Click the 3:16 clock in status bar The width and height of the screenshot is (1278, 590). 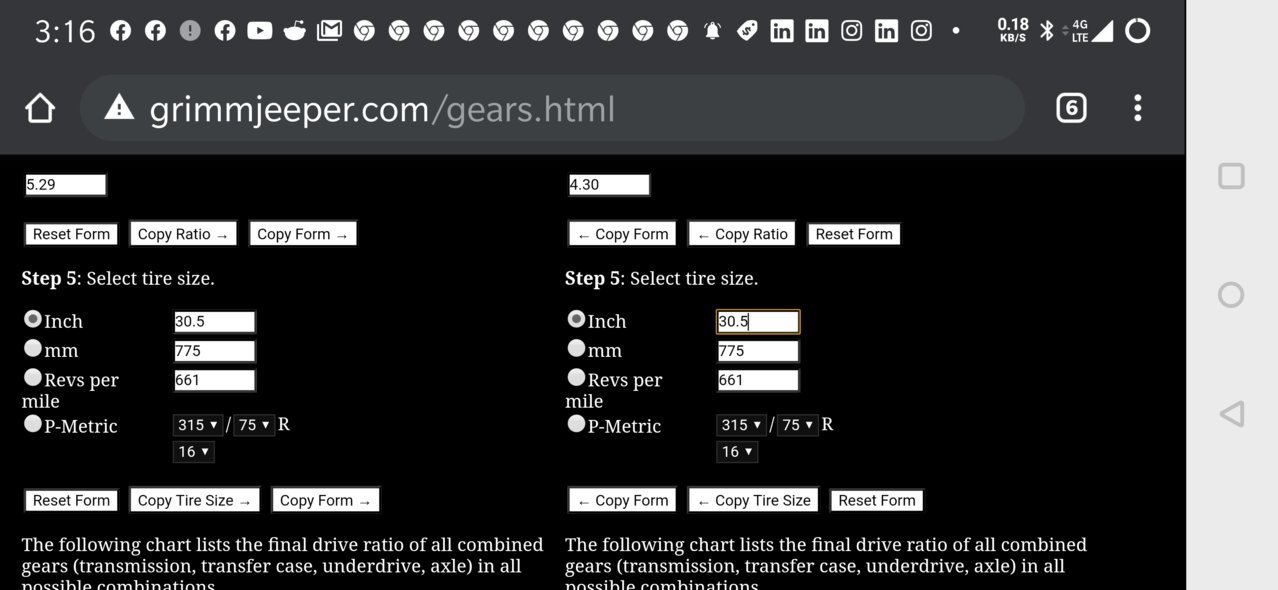coord(65,32)
